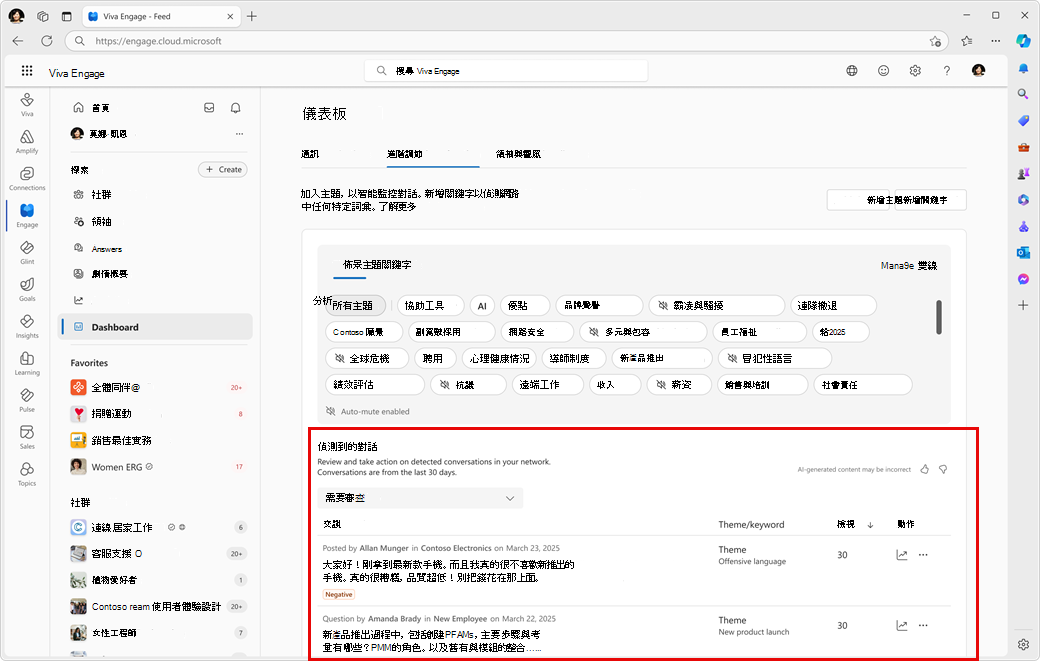The height and width of the screenshot is (661, 1040).
Task: Open Amplify in the left rail
Action: pos(27,141)
